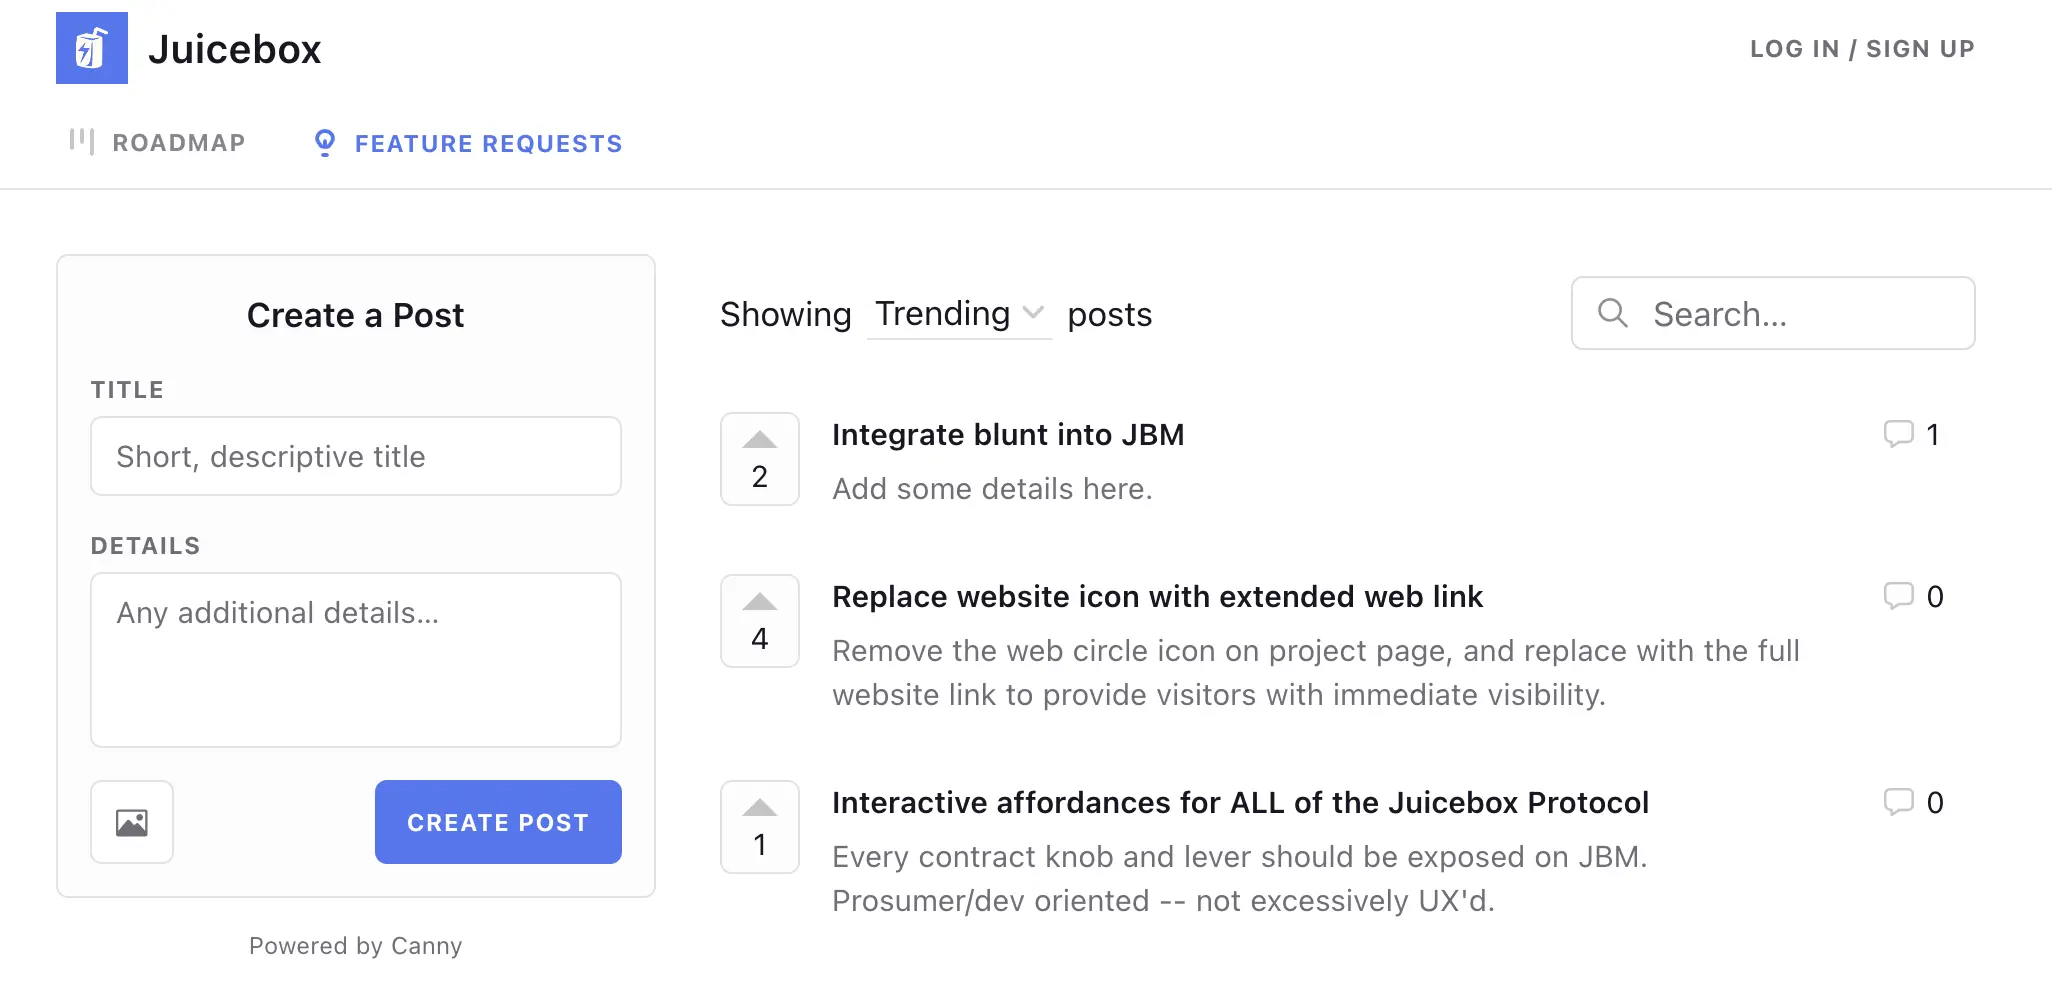Select the Feature Requests tab

point(488,144)
